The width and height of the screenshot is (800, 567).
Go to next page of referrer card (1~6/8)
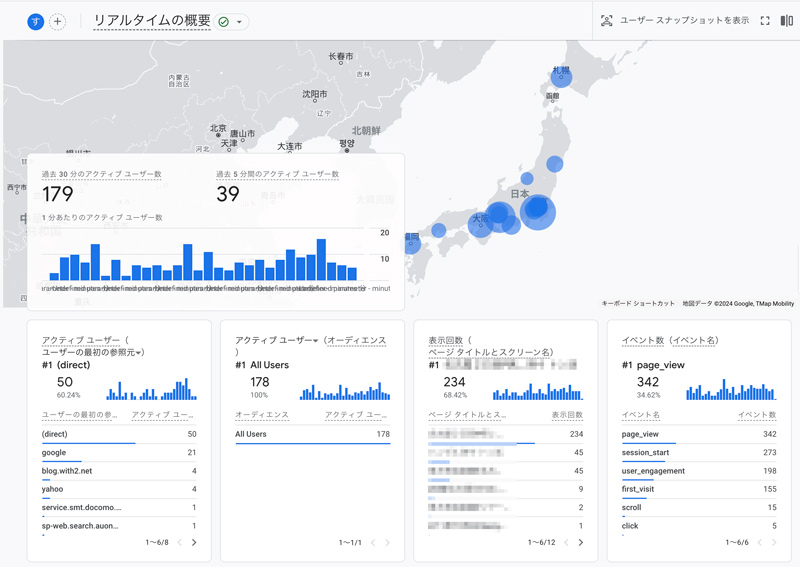[x=194, y=543]
